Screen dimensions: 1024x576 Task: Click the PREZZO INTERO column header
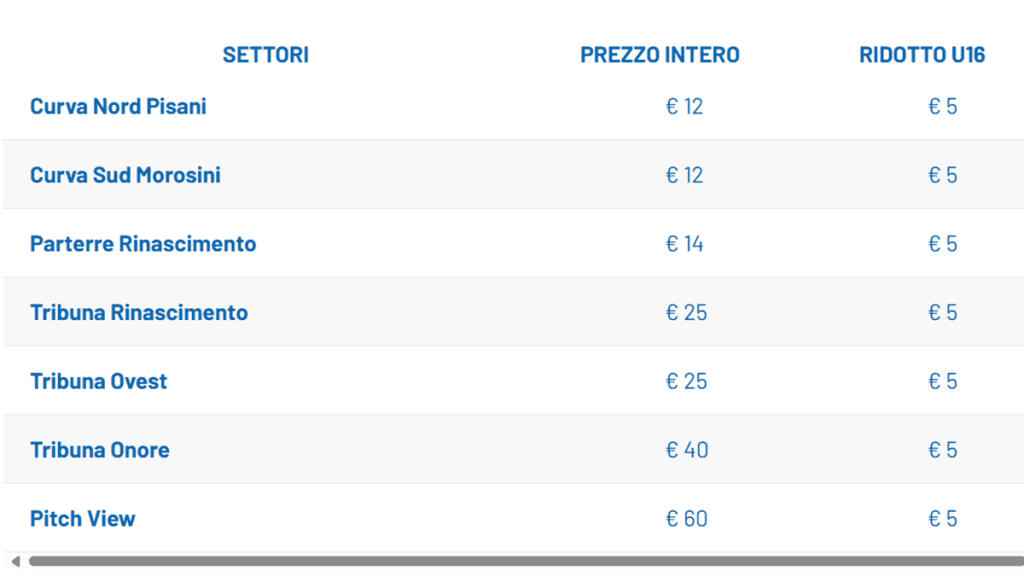(660, 55)
